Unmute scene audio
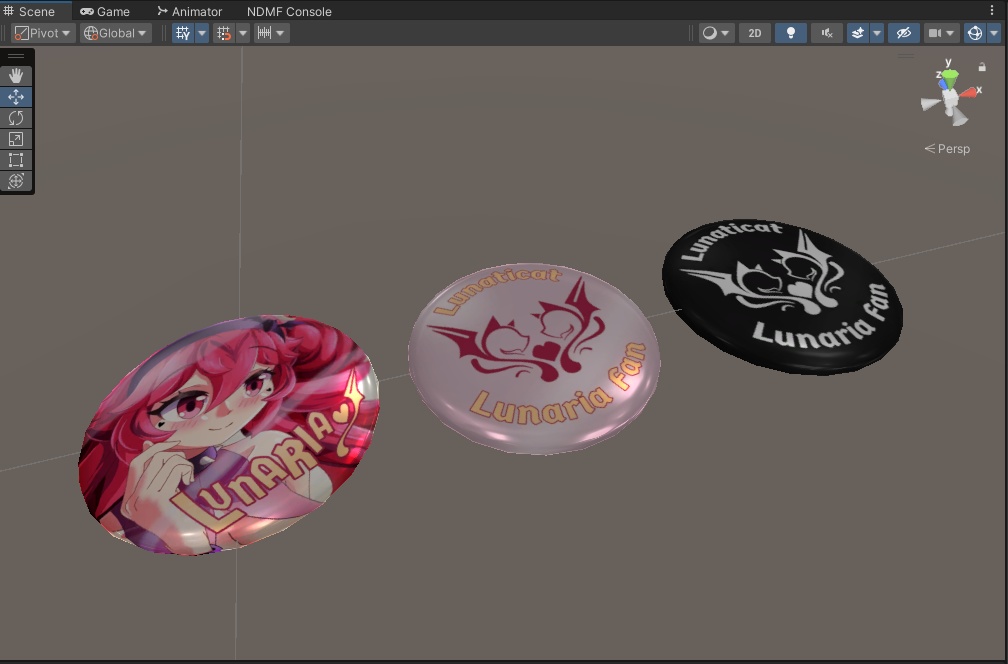The width and height of the screenshot is (1008, 664). [826, 33]
